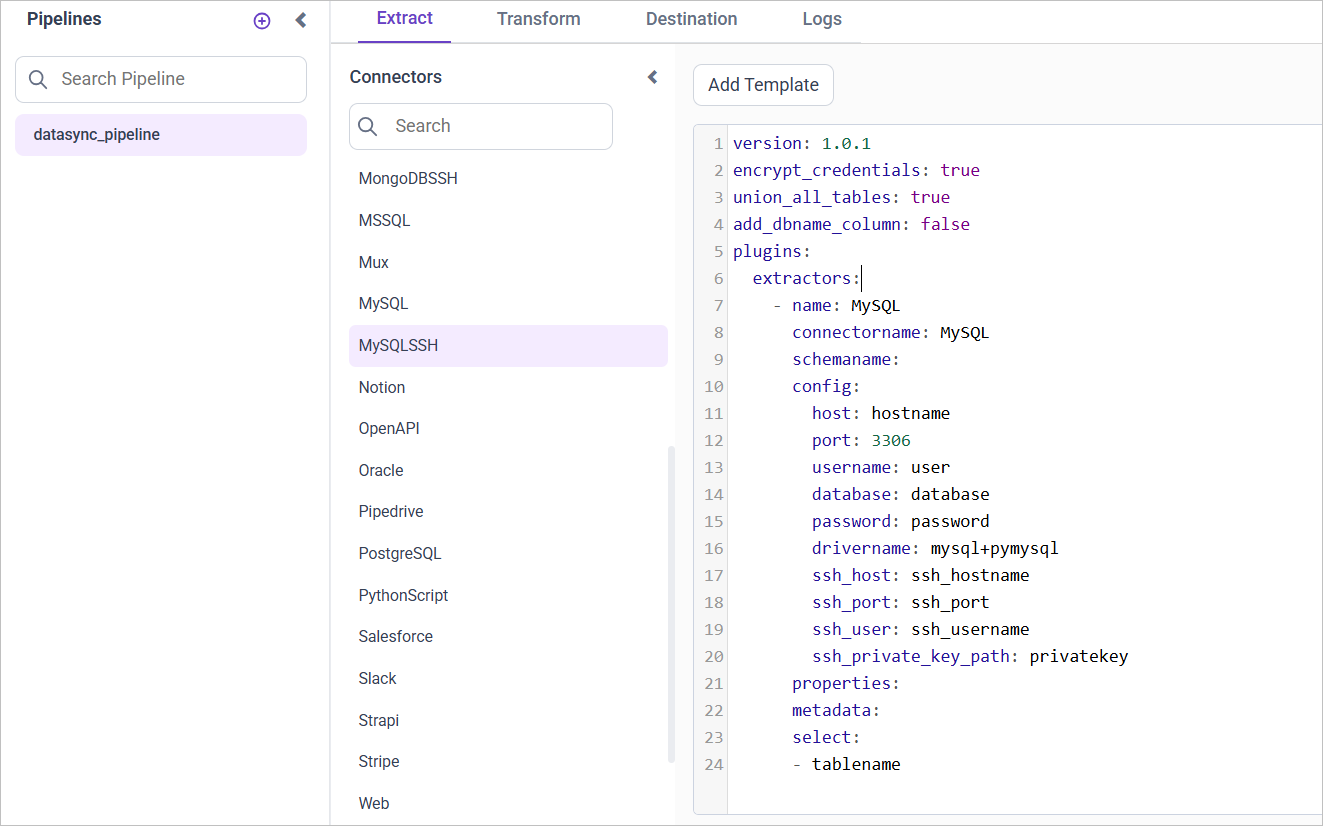Click the magnifier icon in Pipeline search
1323x826 pixels.
coord(38,78)
